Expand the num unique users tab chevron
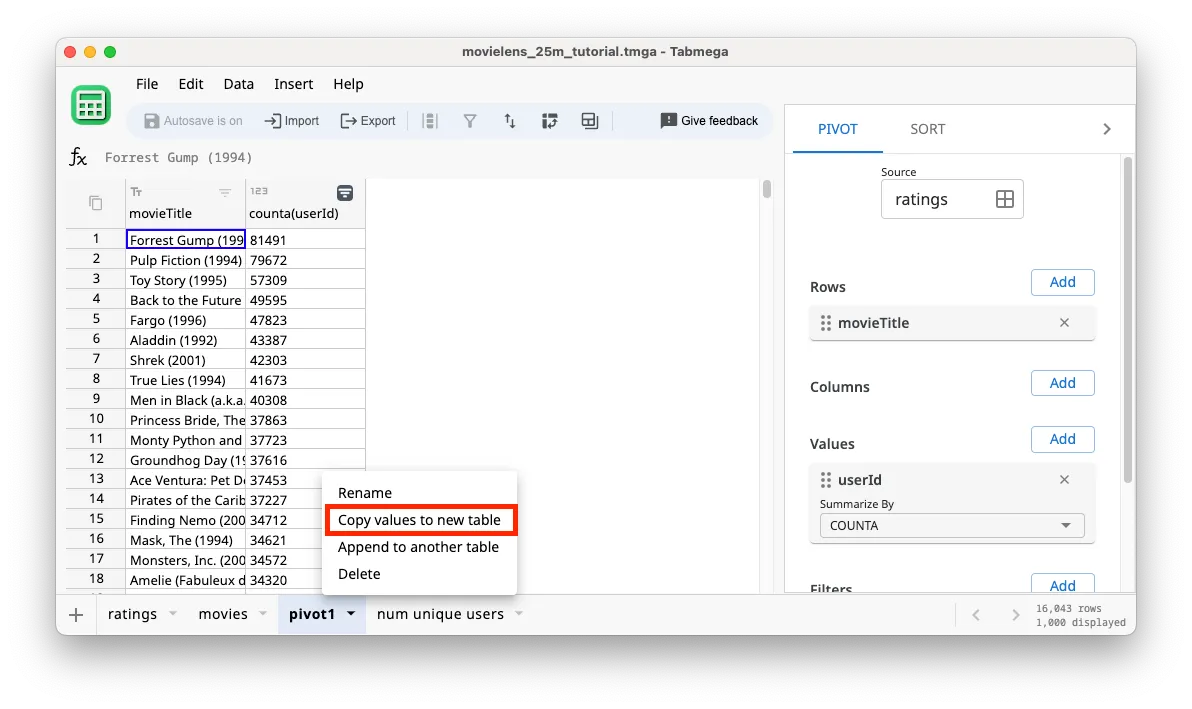 (517, 614)
